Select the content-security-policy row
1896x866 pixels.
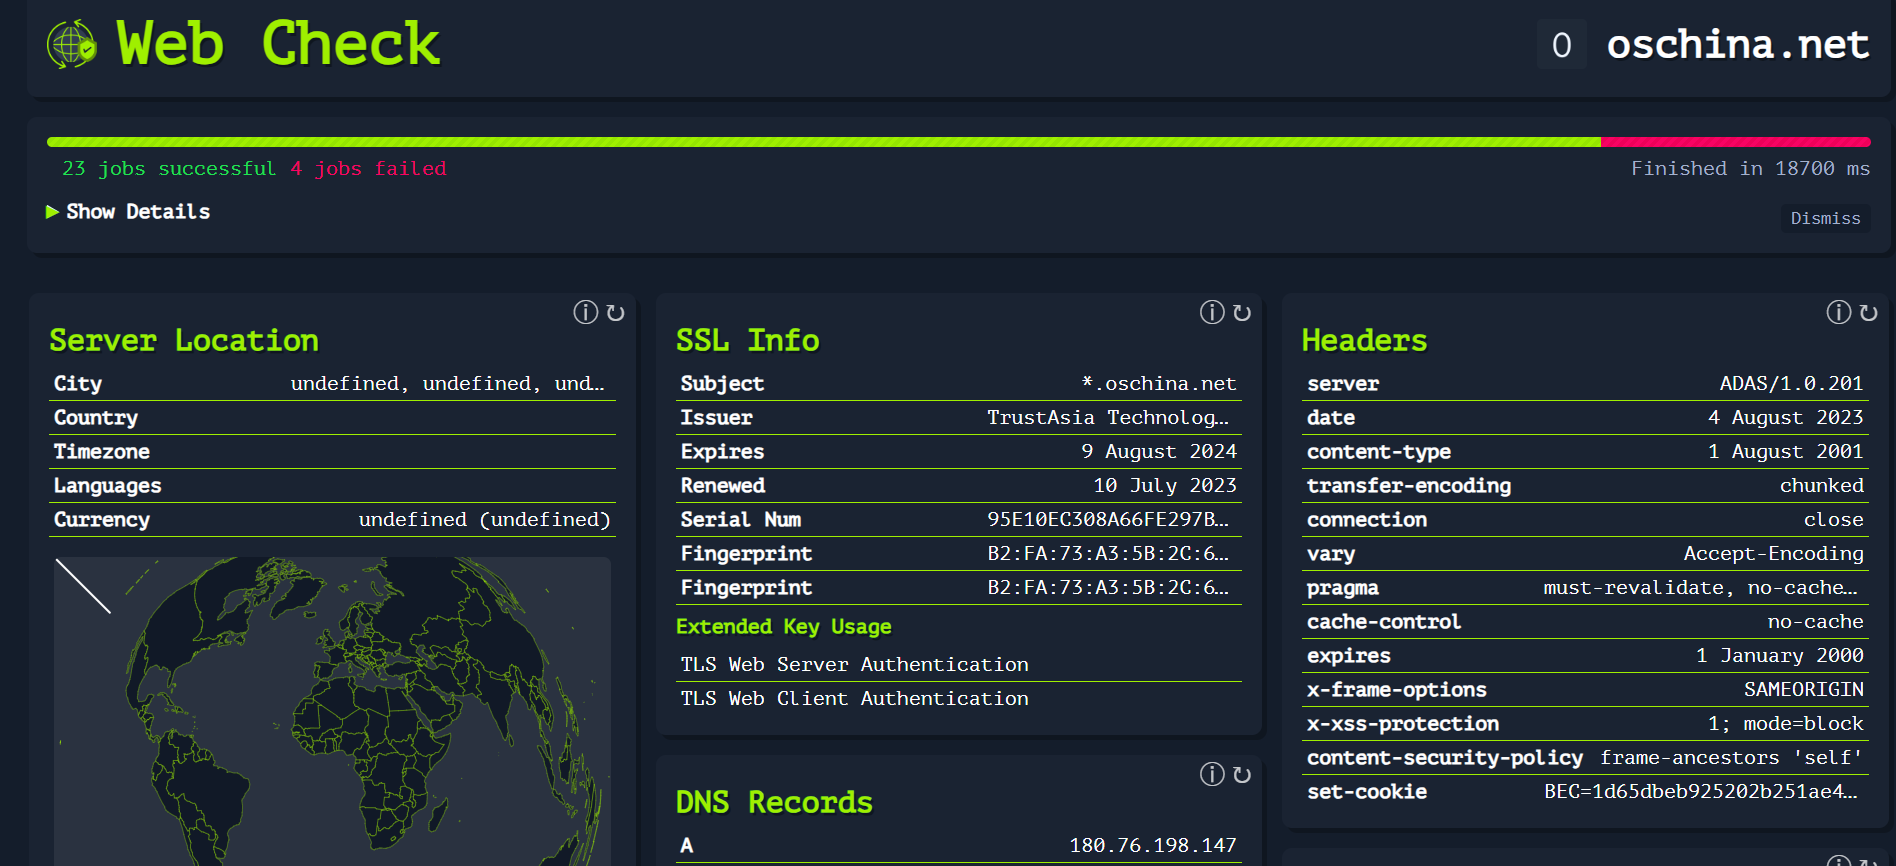pos(1585,758)
